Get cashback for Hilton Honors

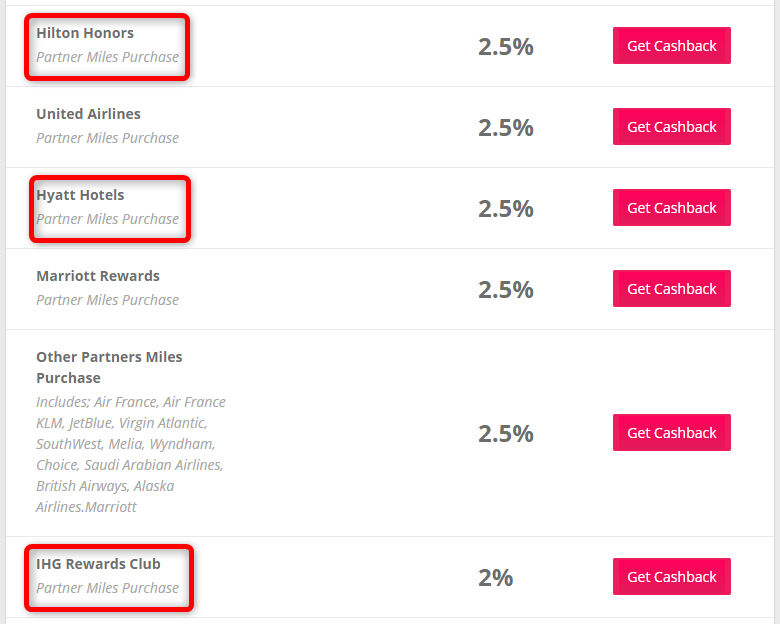(672, 46)
